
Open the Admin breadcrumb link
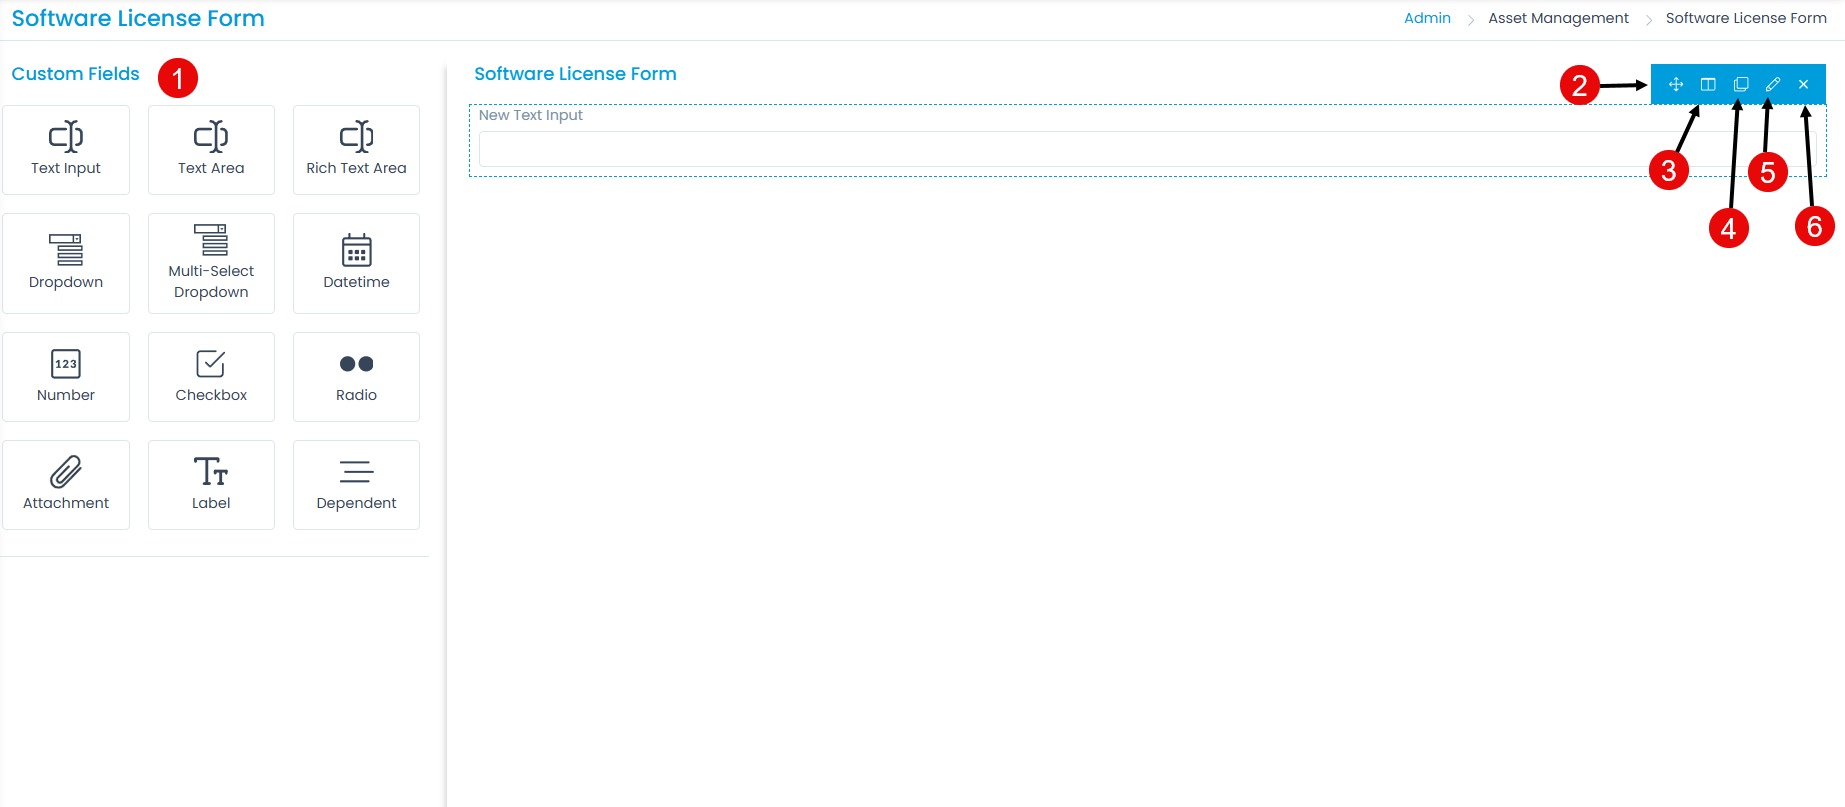1427,18
